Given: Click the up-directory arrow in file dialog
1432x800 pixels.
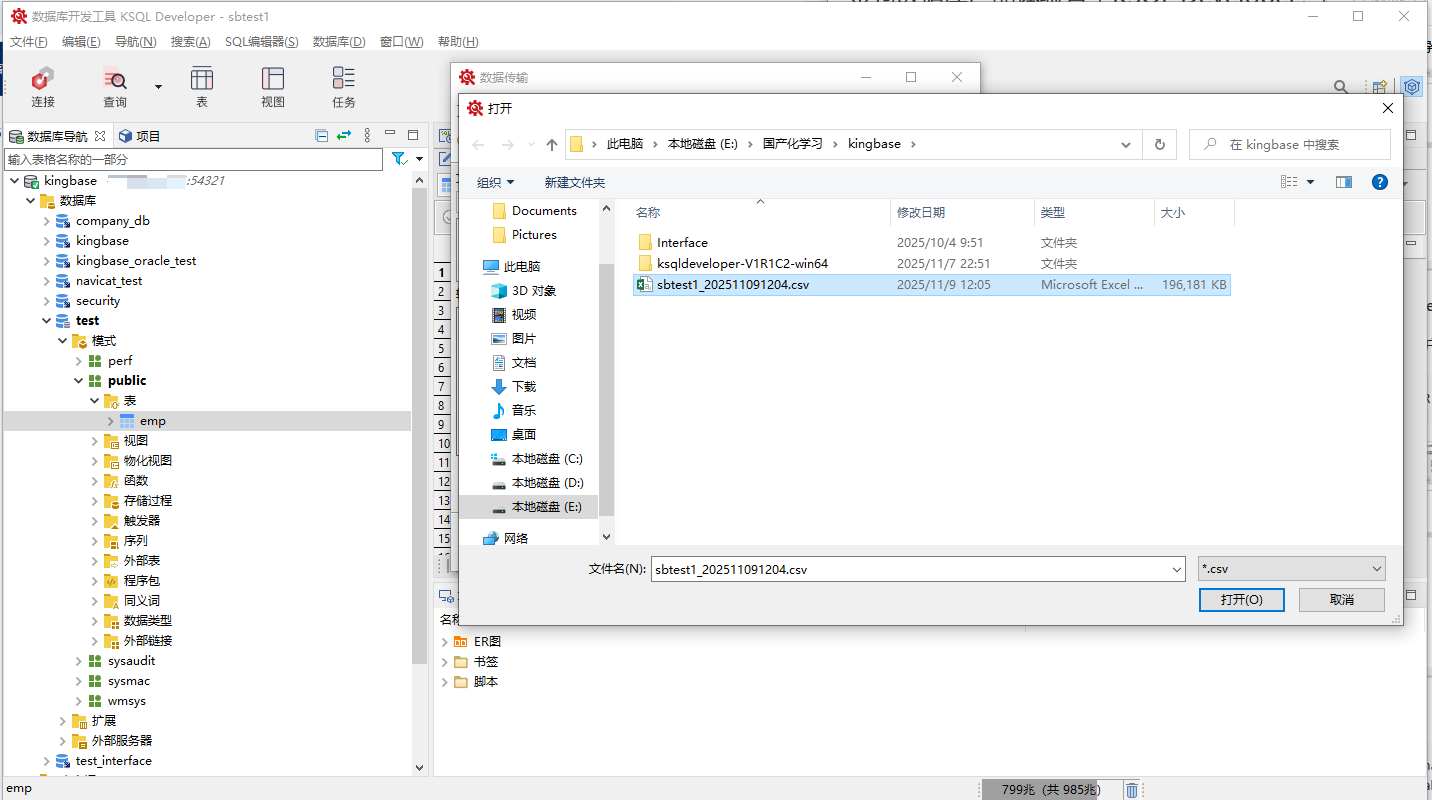Looking at the screenshot, I should (x=551, y=144).
